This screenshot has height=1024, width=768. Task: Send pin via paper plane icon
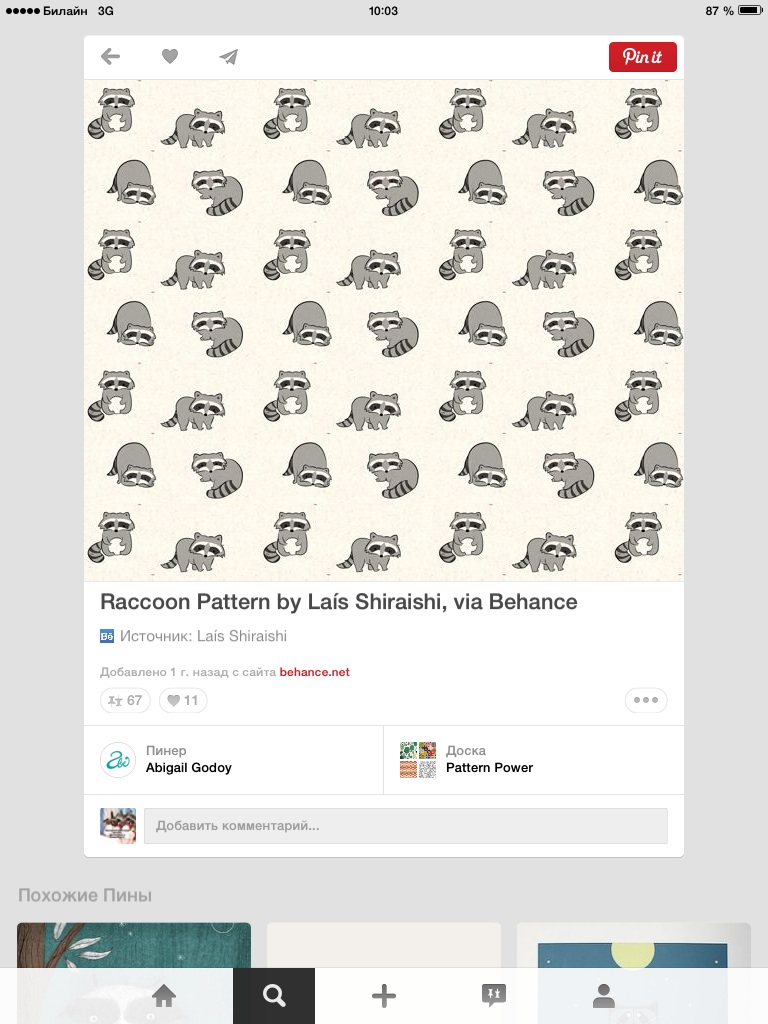coord(229,57)
